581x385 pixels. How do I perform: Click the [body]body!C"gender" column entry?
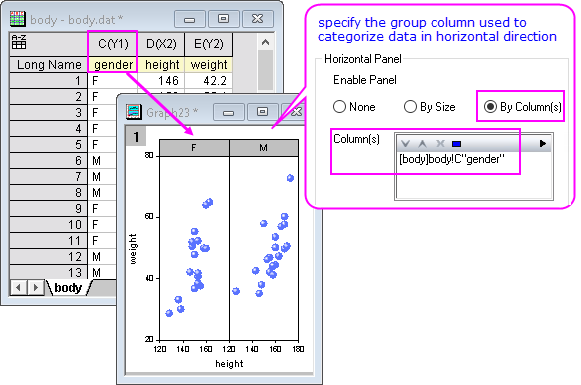(452, 159)
